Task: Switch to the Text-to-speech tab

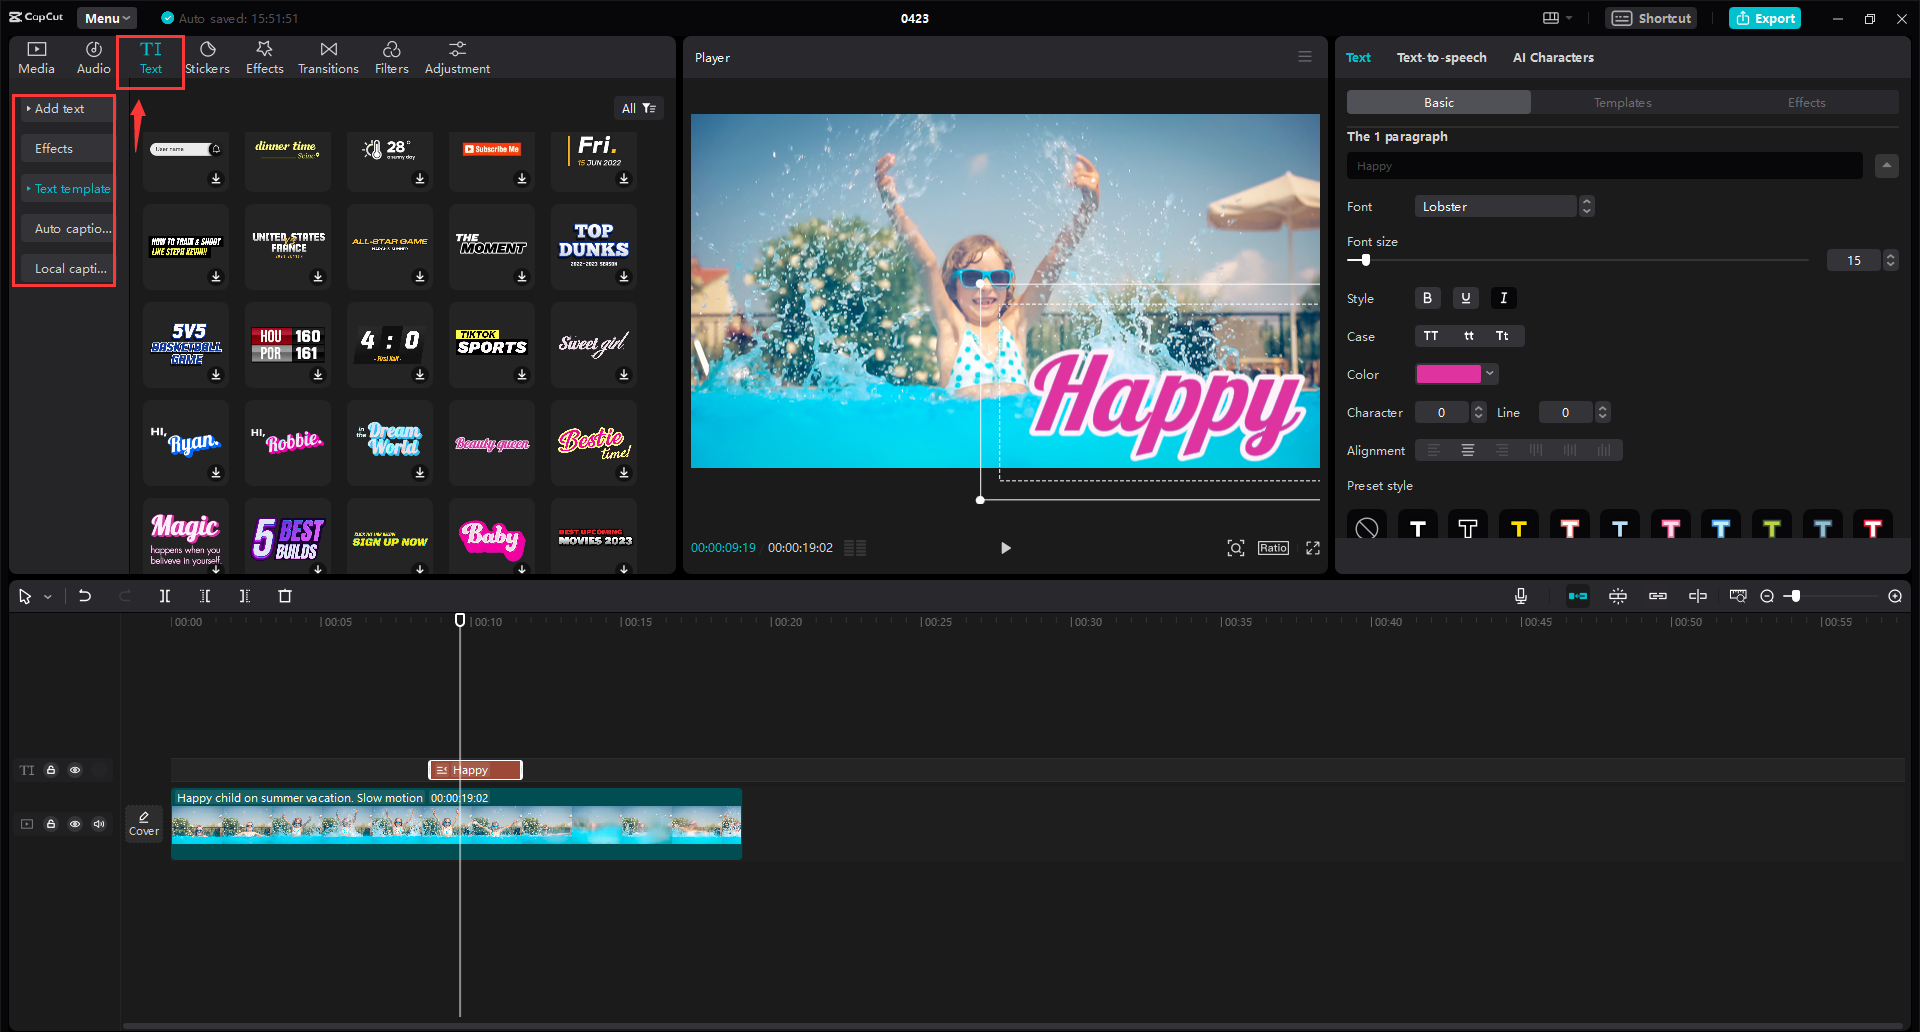Action: (1441, 57)
